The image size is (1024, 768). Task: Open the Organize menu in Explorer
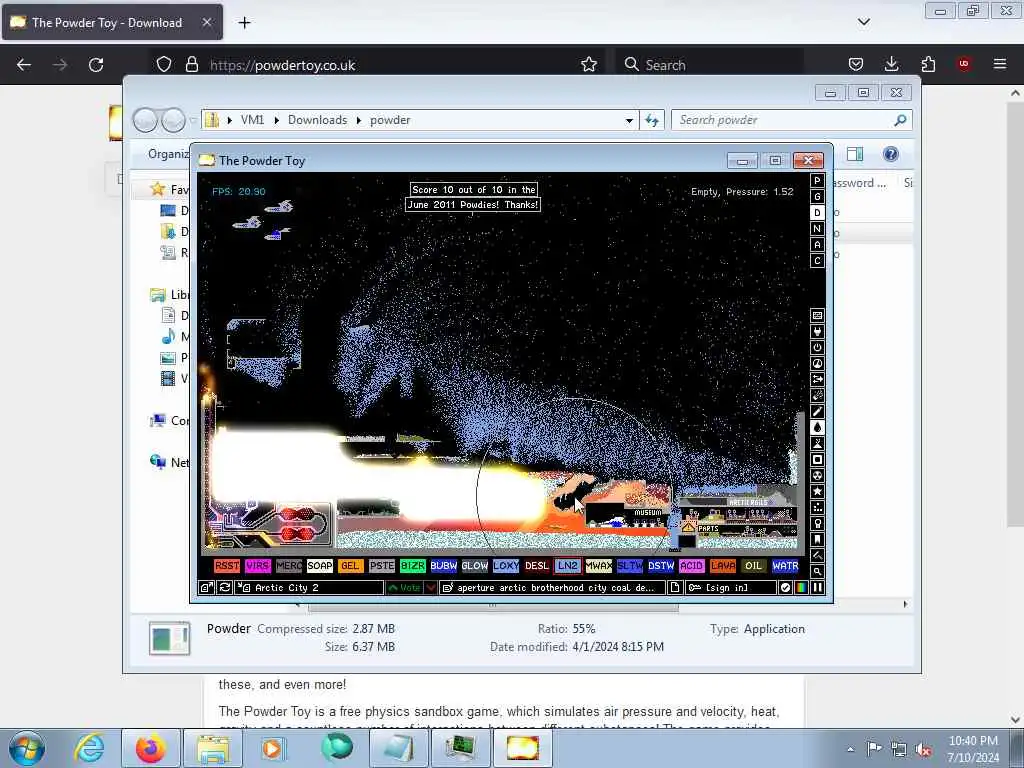tap(168, 154)
